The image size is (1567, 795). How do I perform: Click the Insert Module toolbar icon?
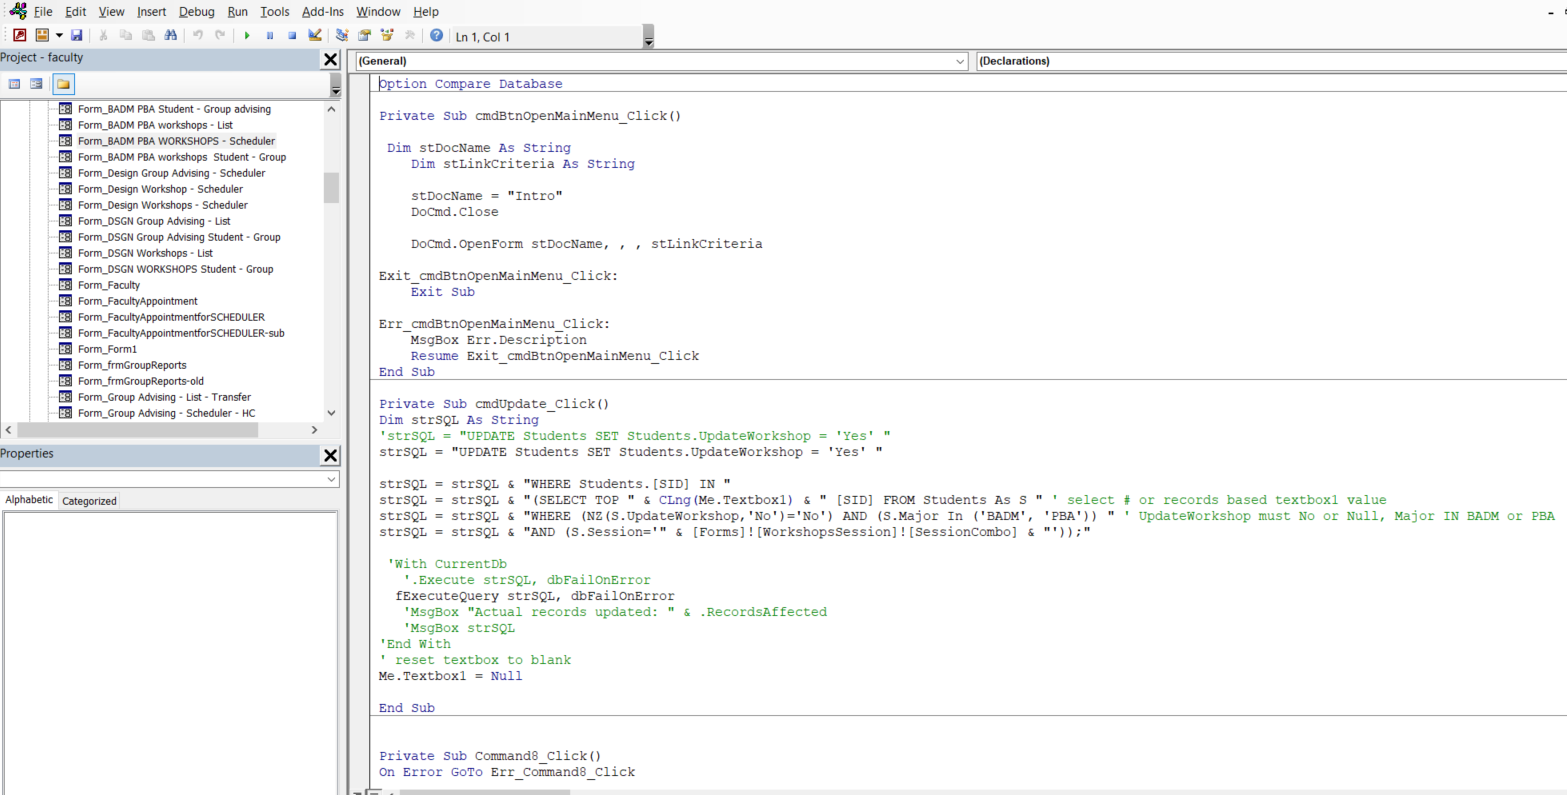point(42,35)
